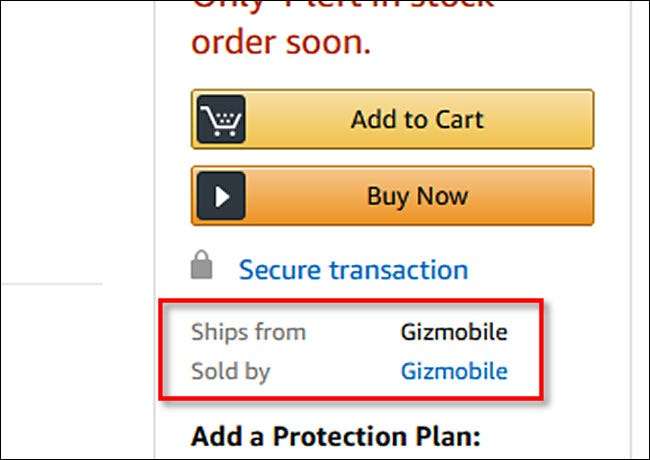Image resolution: width=650 pixels, height=460 pixels.
Task: Click the Add to Cart text label
Action: (416, 120)
